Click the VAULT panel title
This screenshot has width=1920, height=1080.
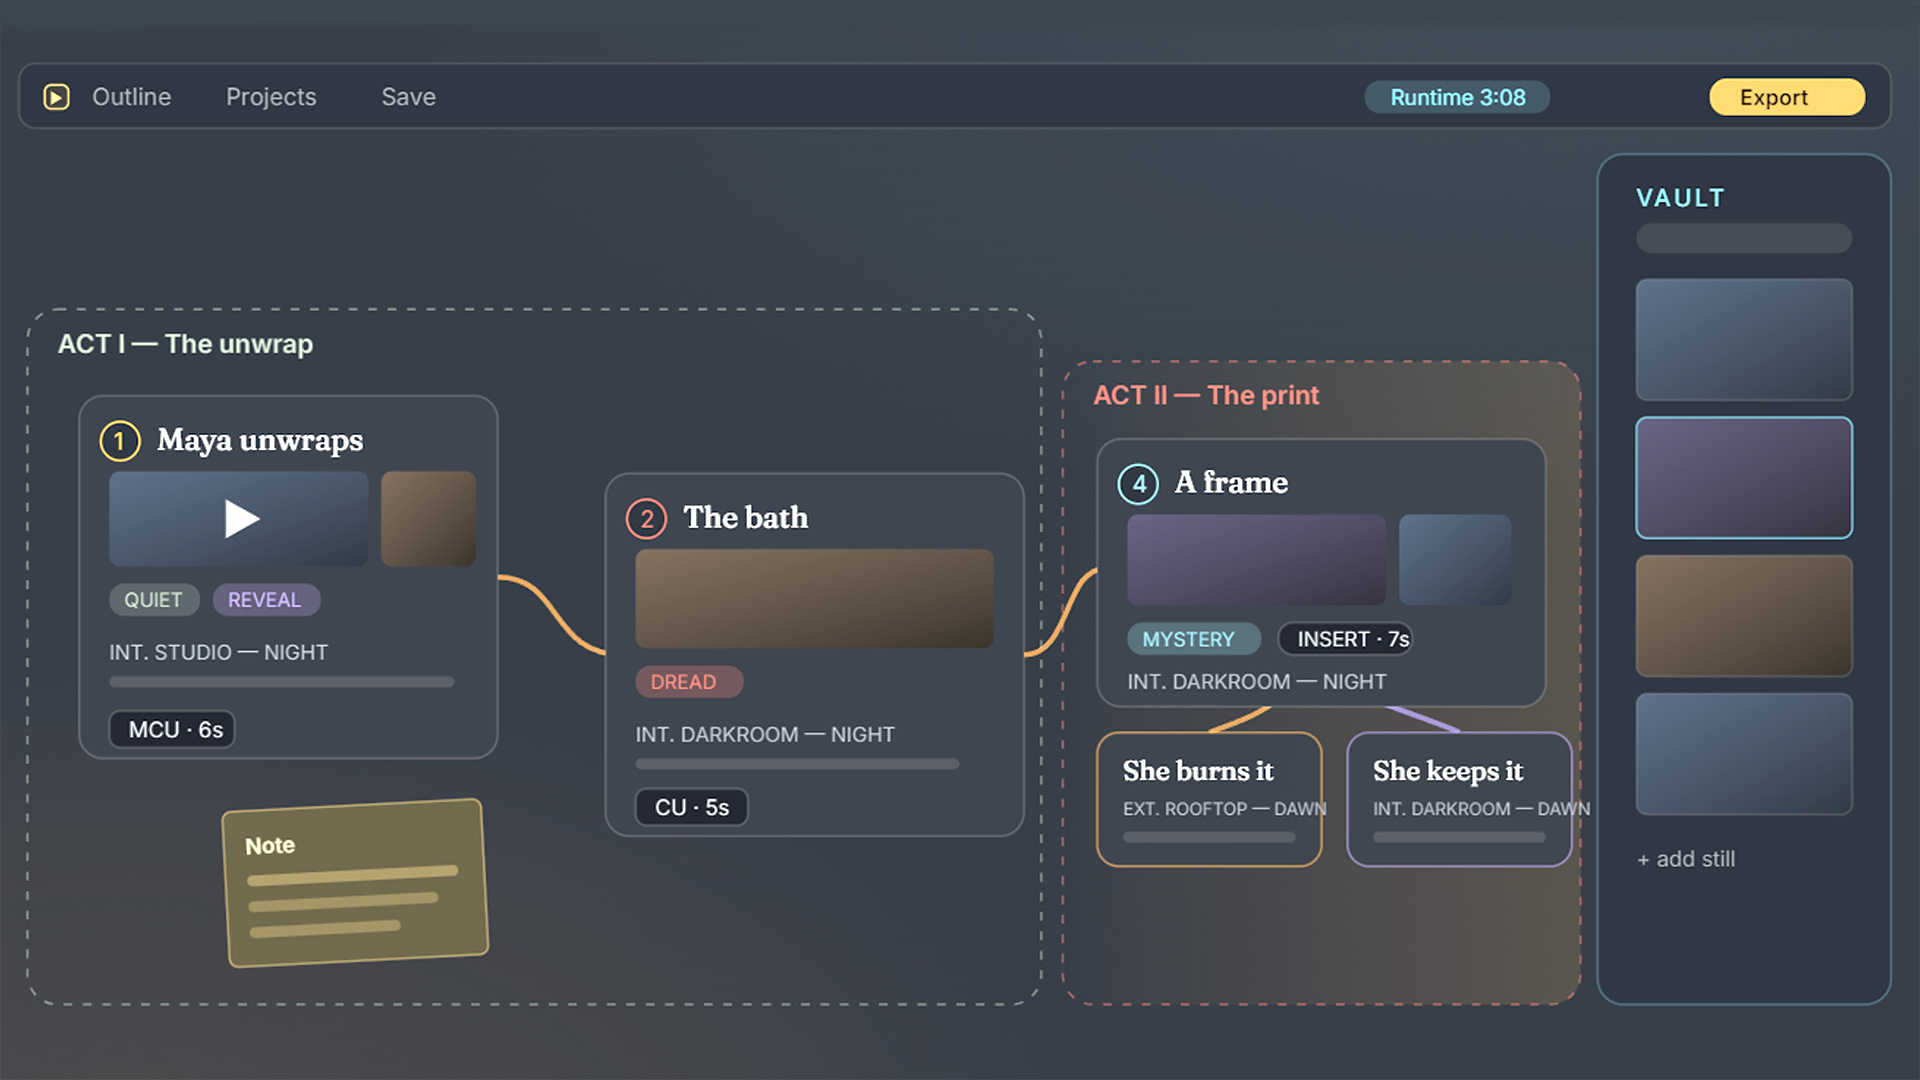[x=1680, y=198]
